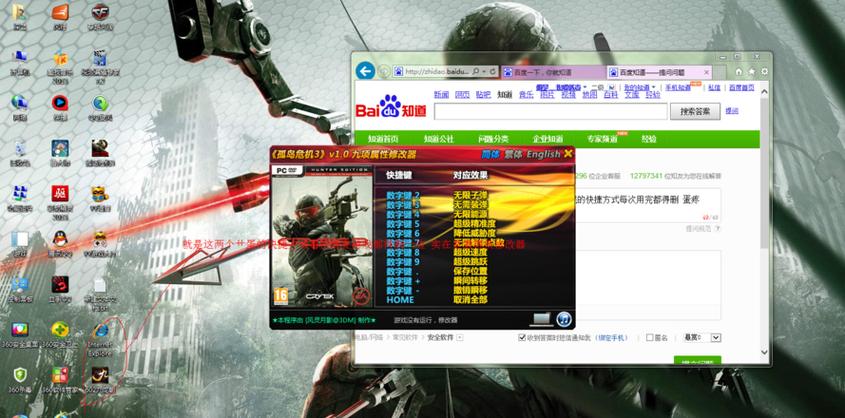
Task: Click the refresh icon in address bar
Action: [x=493, y=71]
